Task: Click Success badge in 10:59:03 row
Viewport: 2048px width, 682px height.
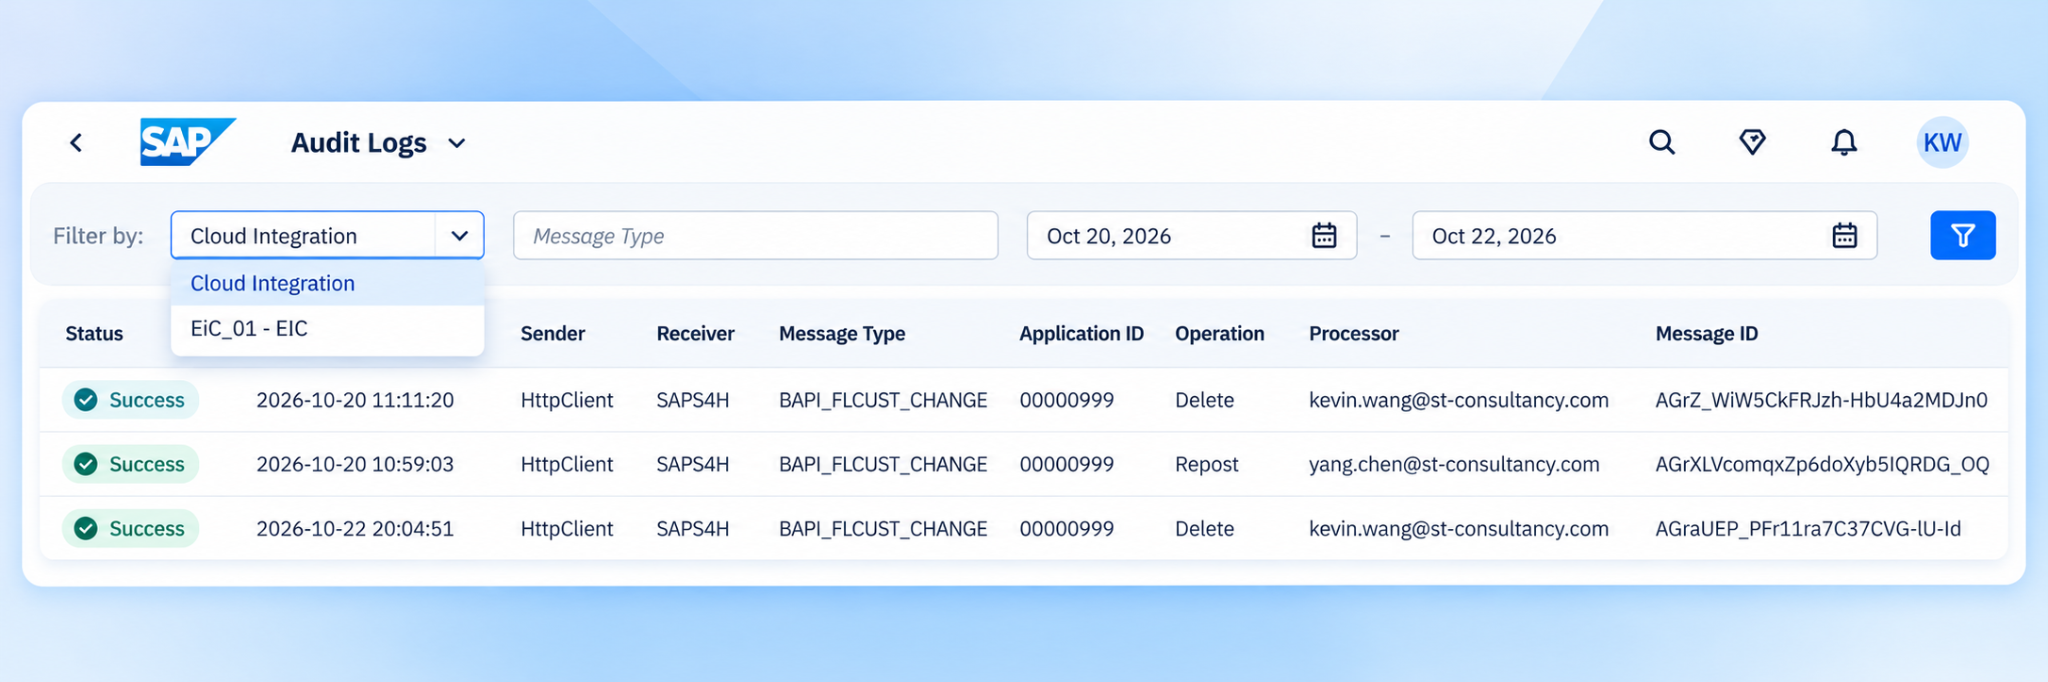Action: coord(130,464)
